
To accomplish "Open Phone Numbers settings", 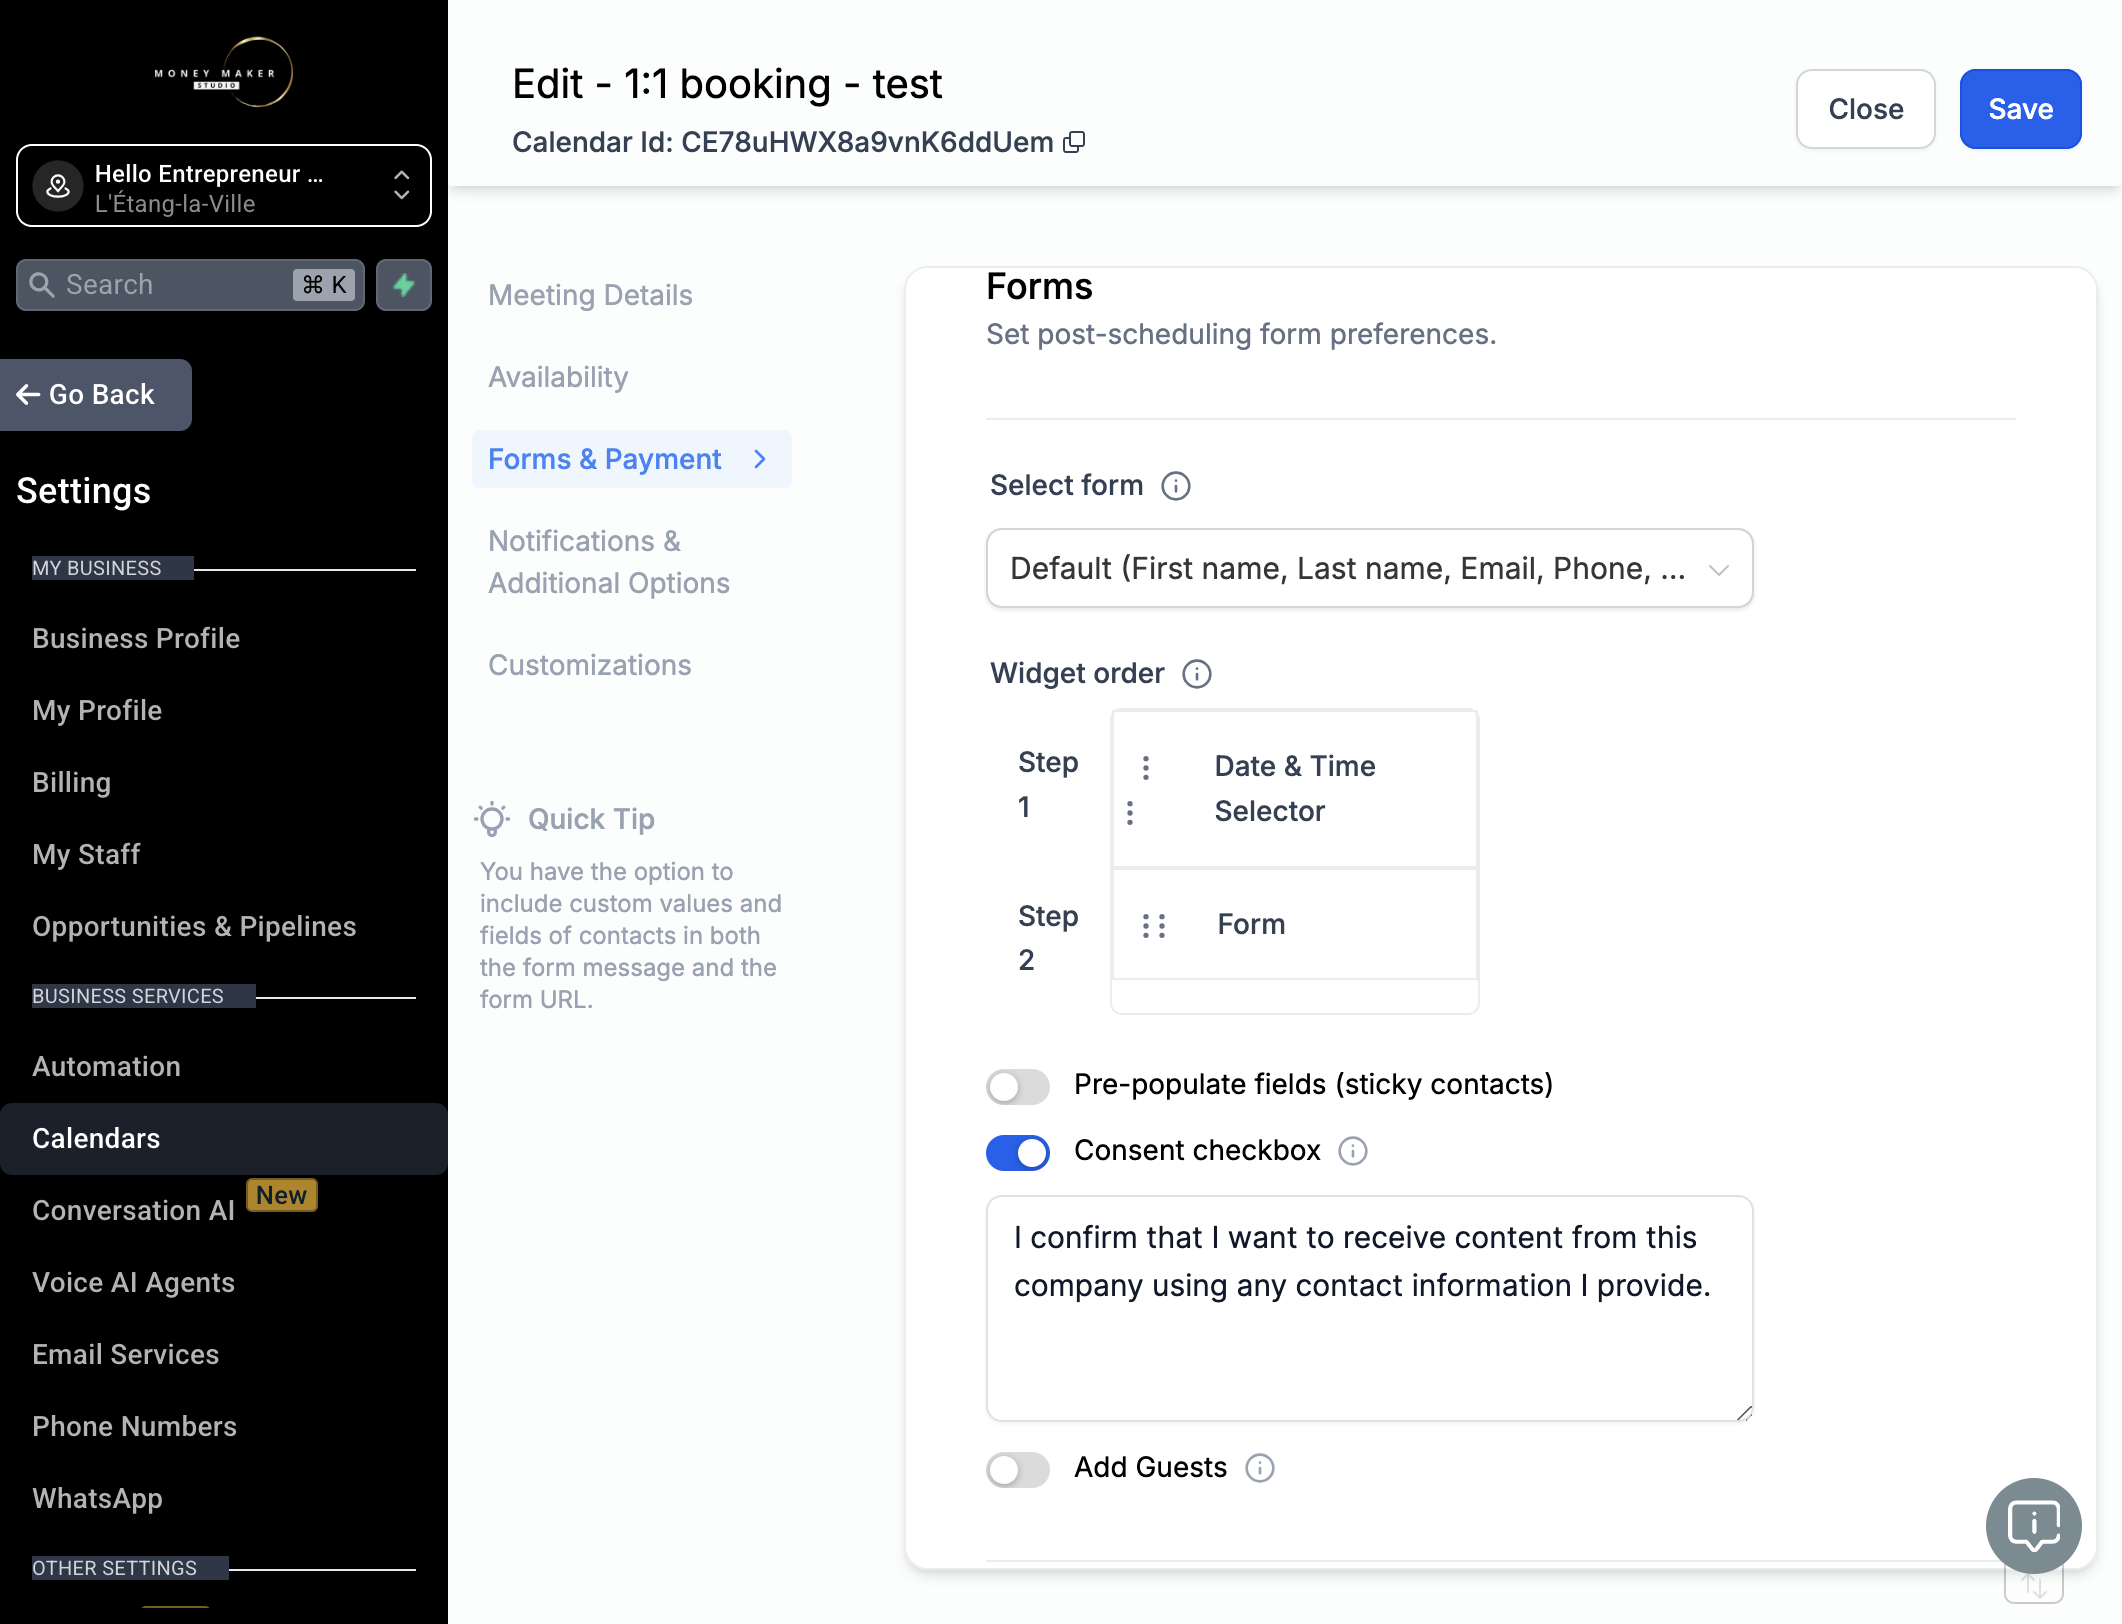I will point(134,1426).
